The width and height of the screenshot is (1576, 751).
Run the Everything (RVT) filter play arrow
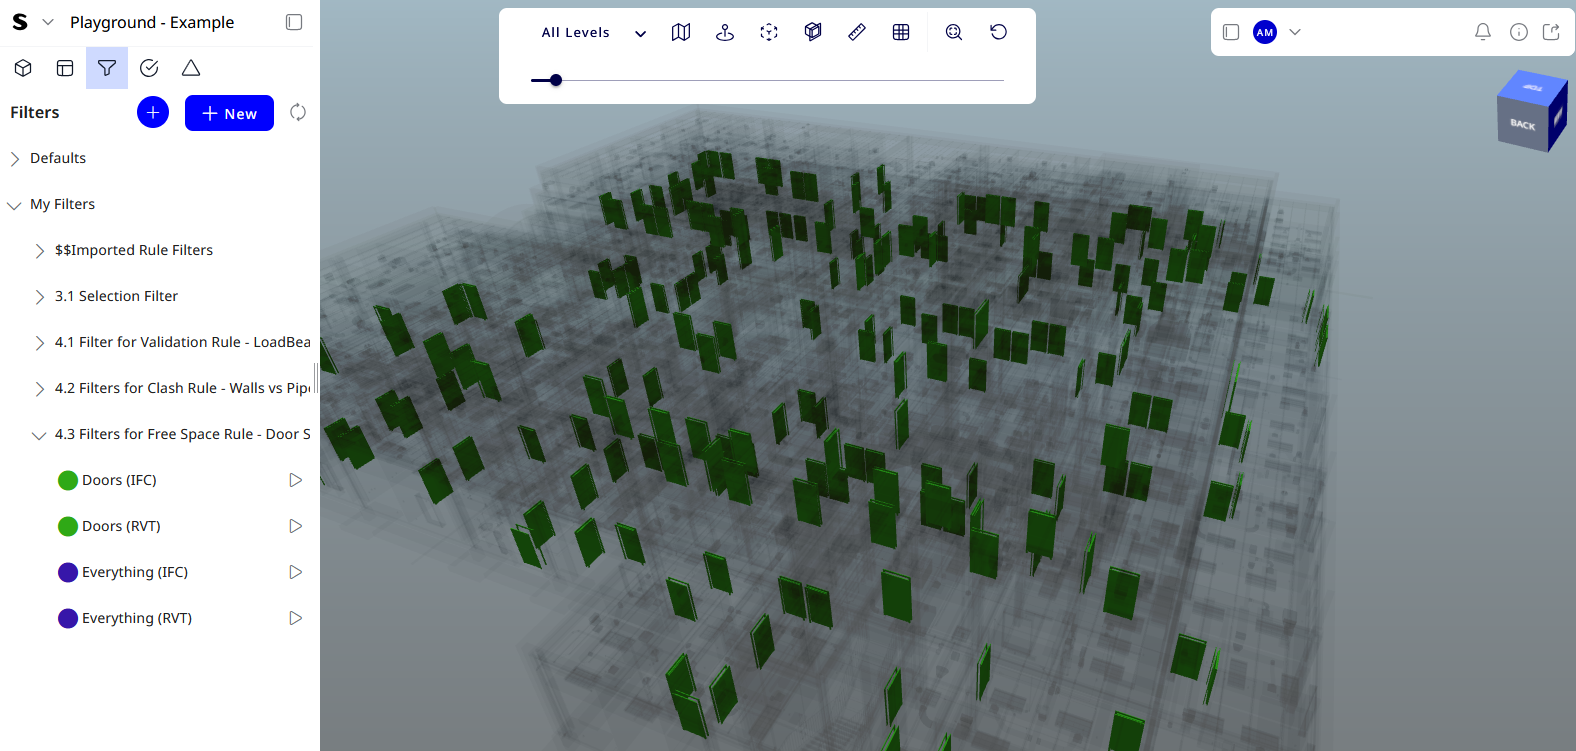point(295,618)
